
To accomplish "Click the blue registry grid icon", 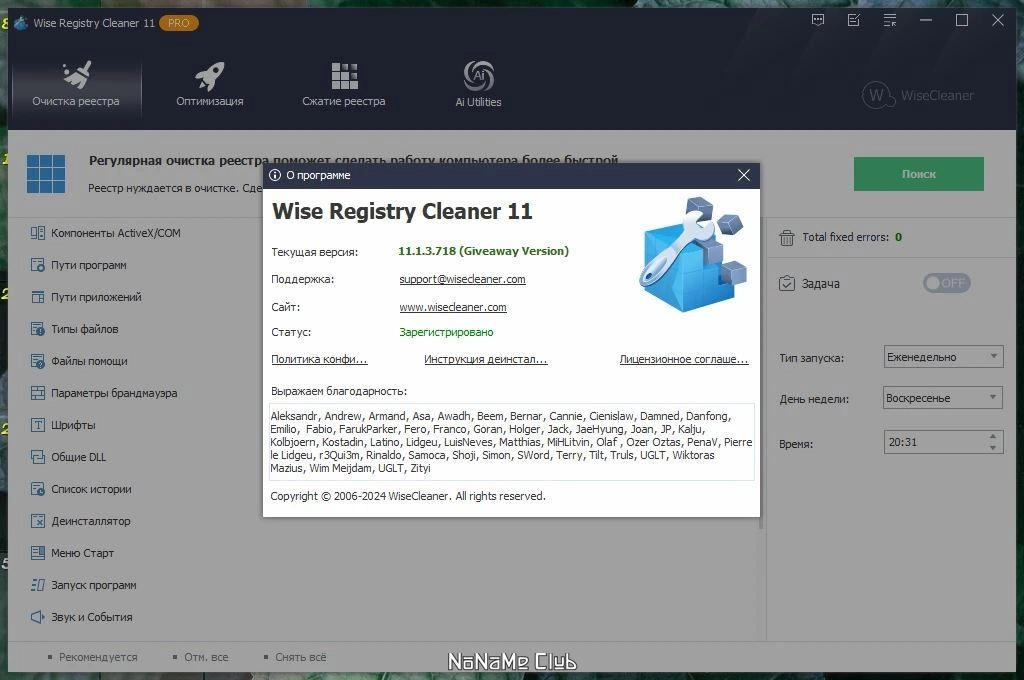I will [46, 174].
